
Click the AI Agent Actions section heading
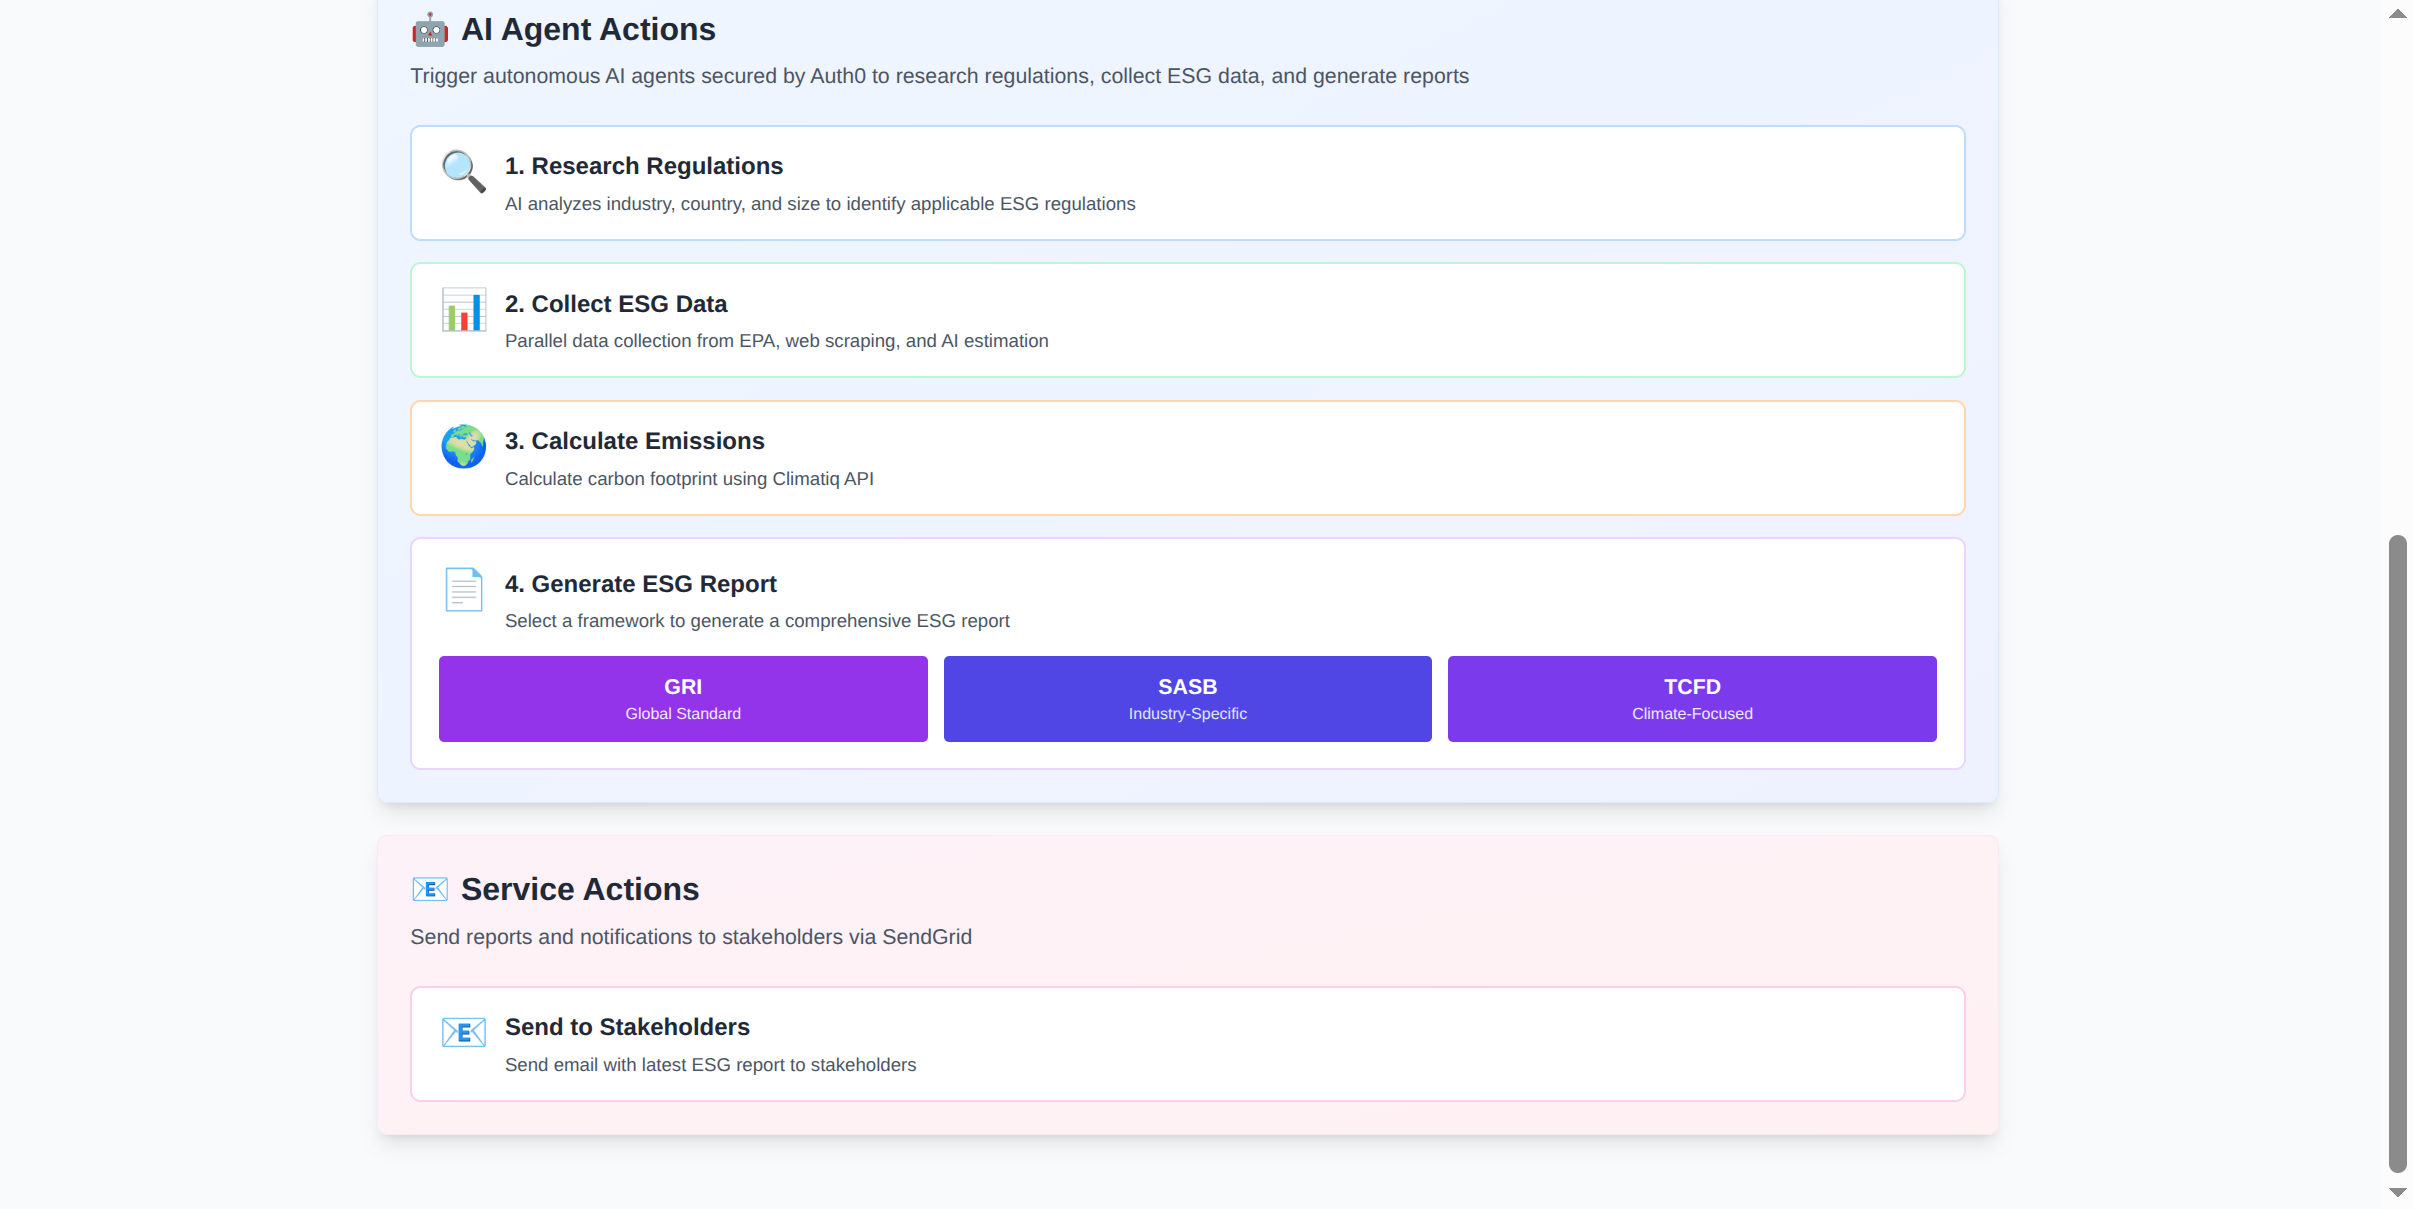[588, 30]
